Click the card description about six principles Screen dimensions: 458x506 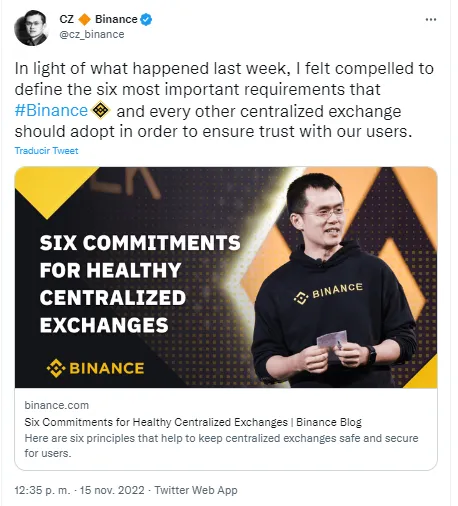coord(221,446)
